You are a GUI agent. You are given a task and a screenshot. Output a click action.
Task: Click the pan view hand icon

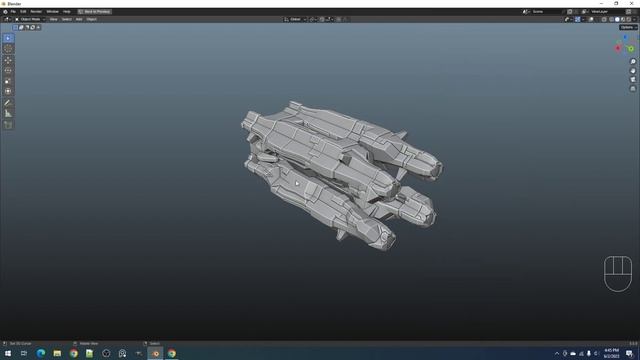click(633, 71)
